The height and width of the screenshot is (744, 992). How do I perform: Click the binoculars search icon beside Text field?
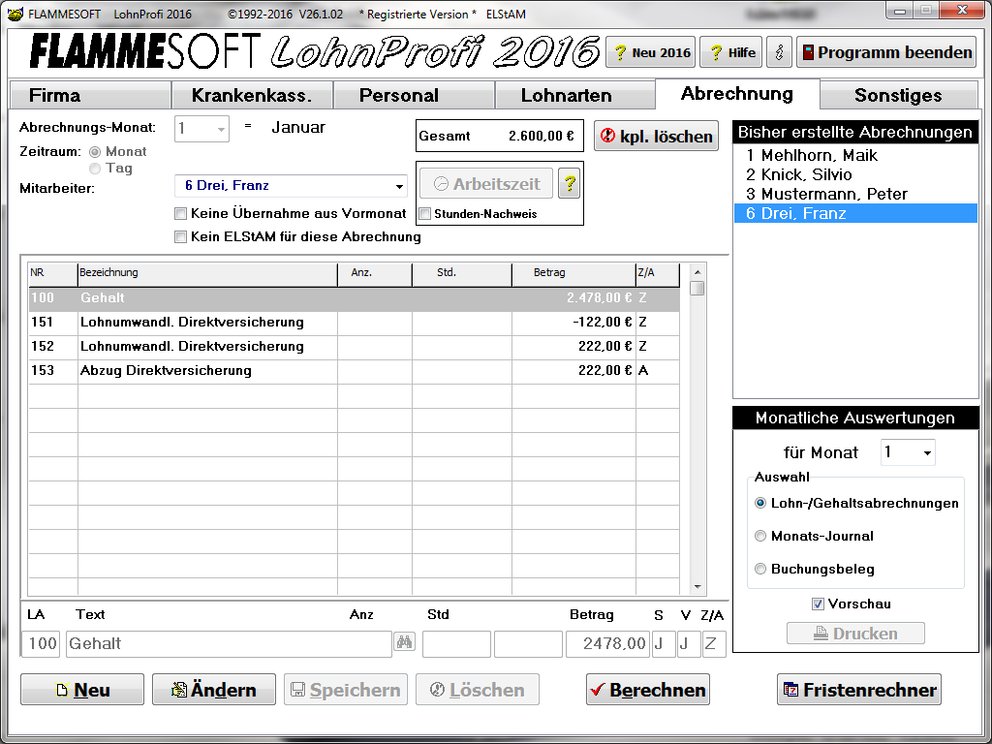(x=404, y=642)
